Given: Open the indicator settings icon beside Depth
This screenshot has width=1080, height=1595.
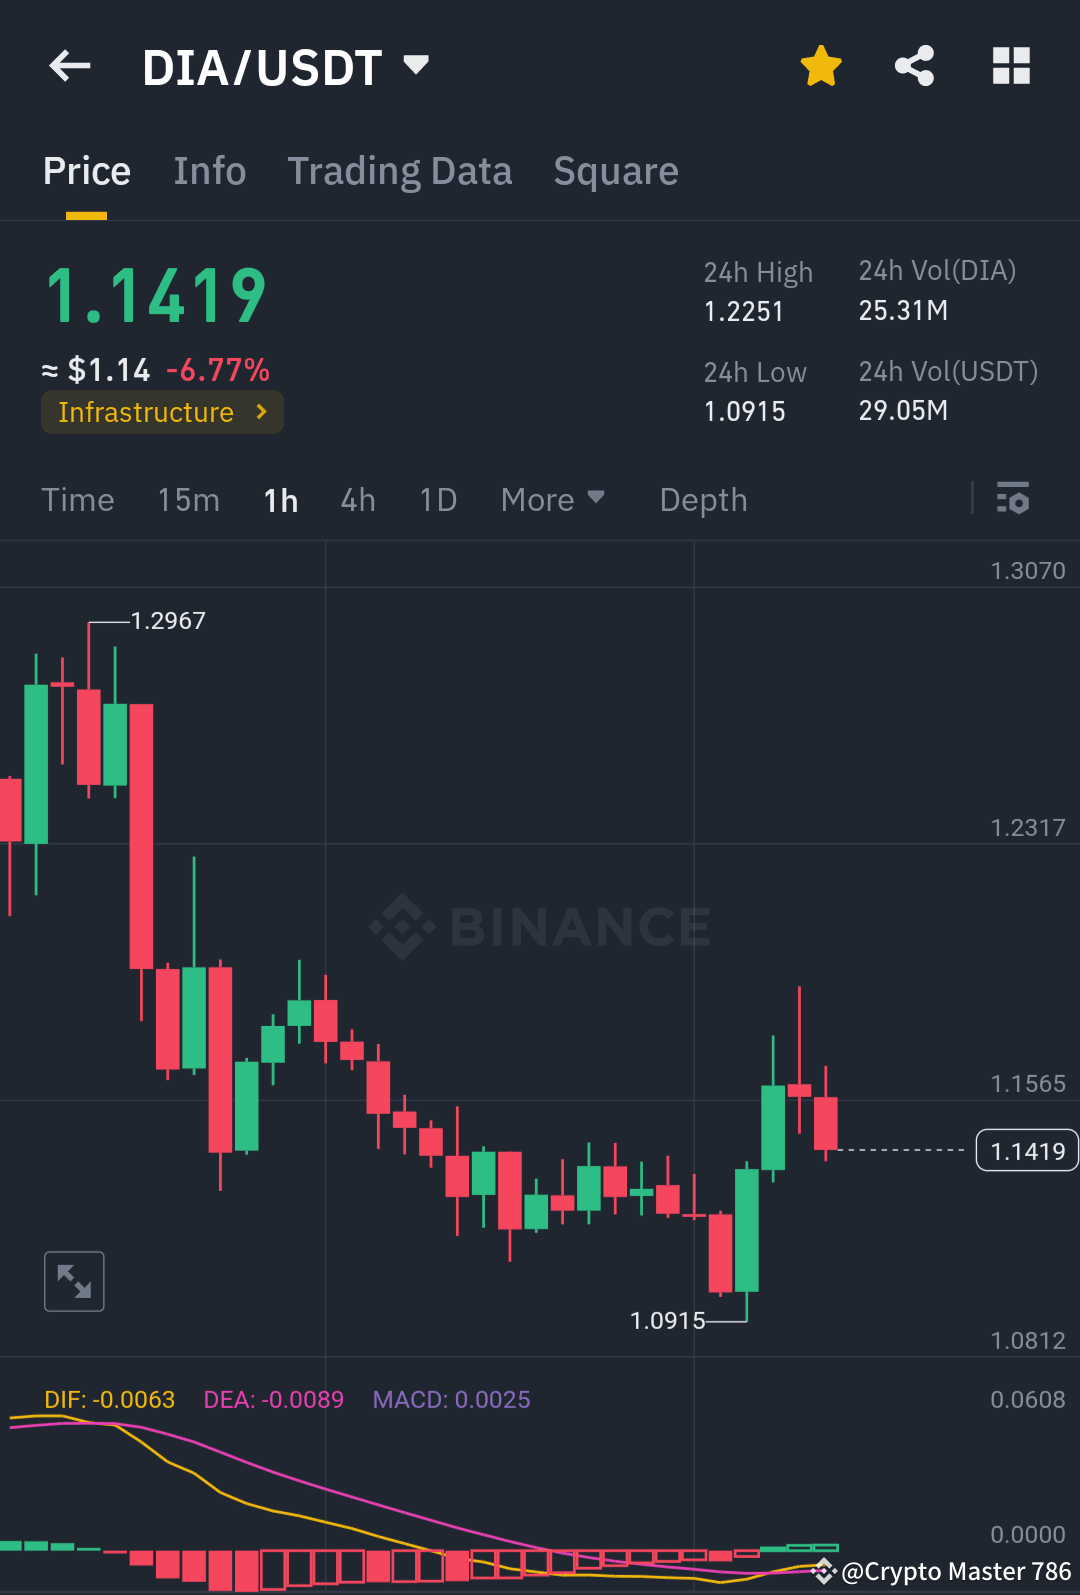Looking at the screenshot, I should (1013, 499).
